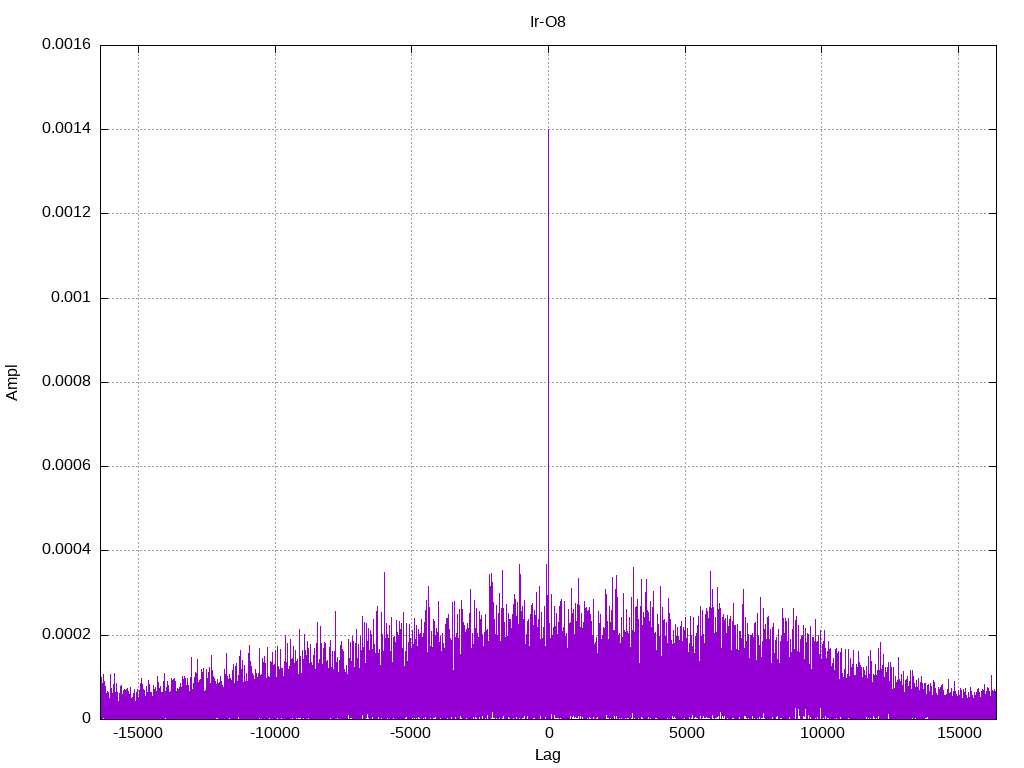Click the Lag x-axis label
This screenshot has height=768, width=1024.
pyautogui.click(x=547, y=755)
